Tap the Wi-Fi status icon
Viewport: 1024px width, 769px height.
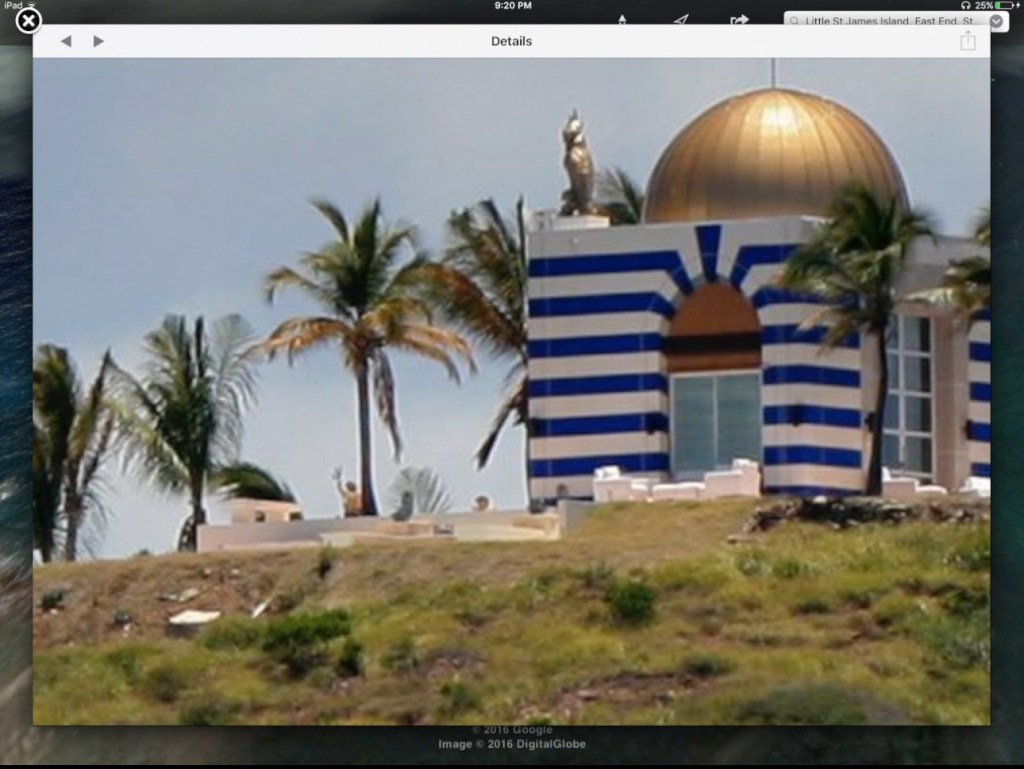[30, 5]
